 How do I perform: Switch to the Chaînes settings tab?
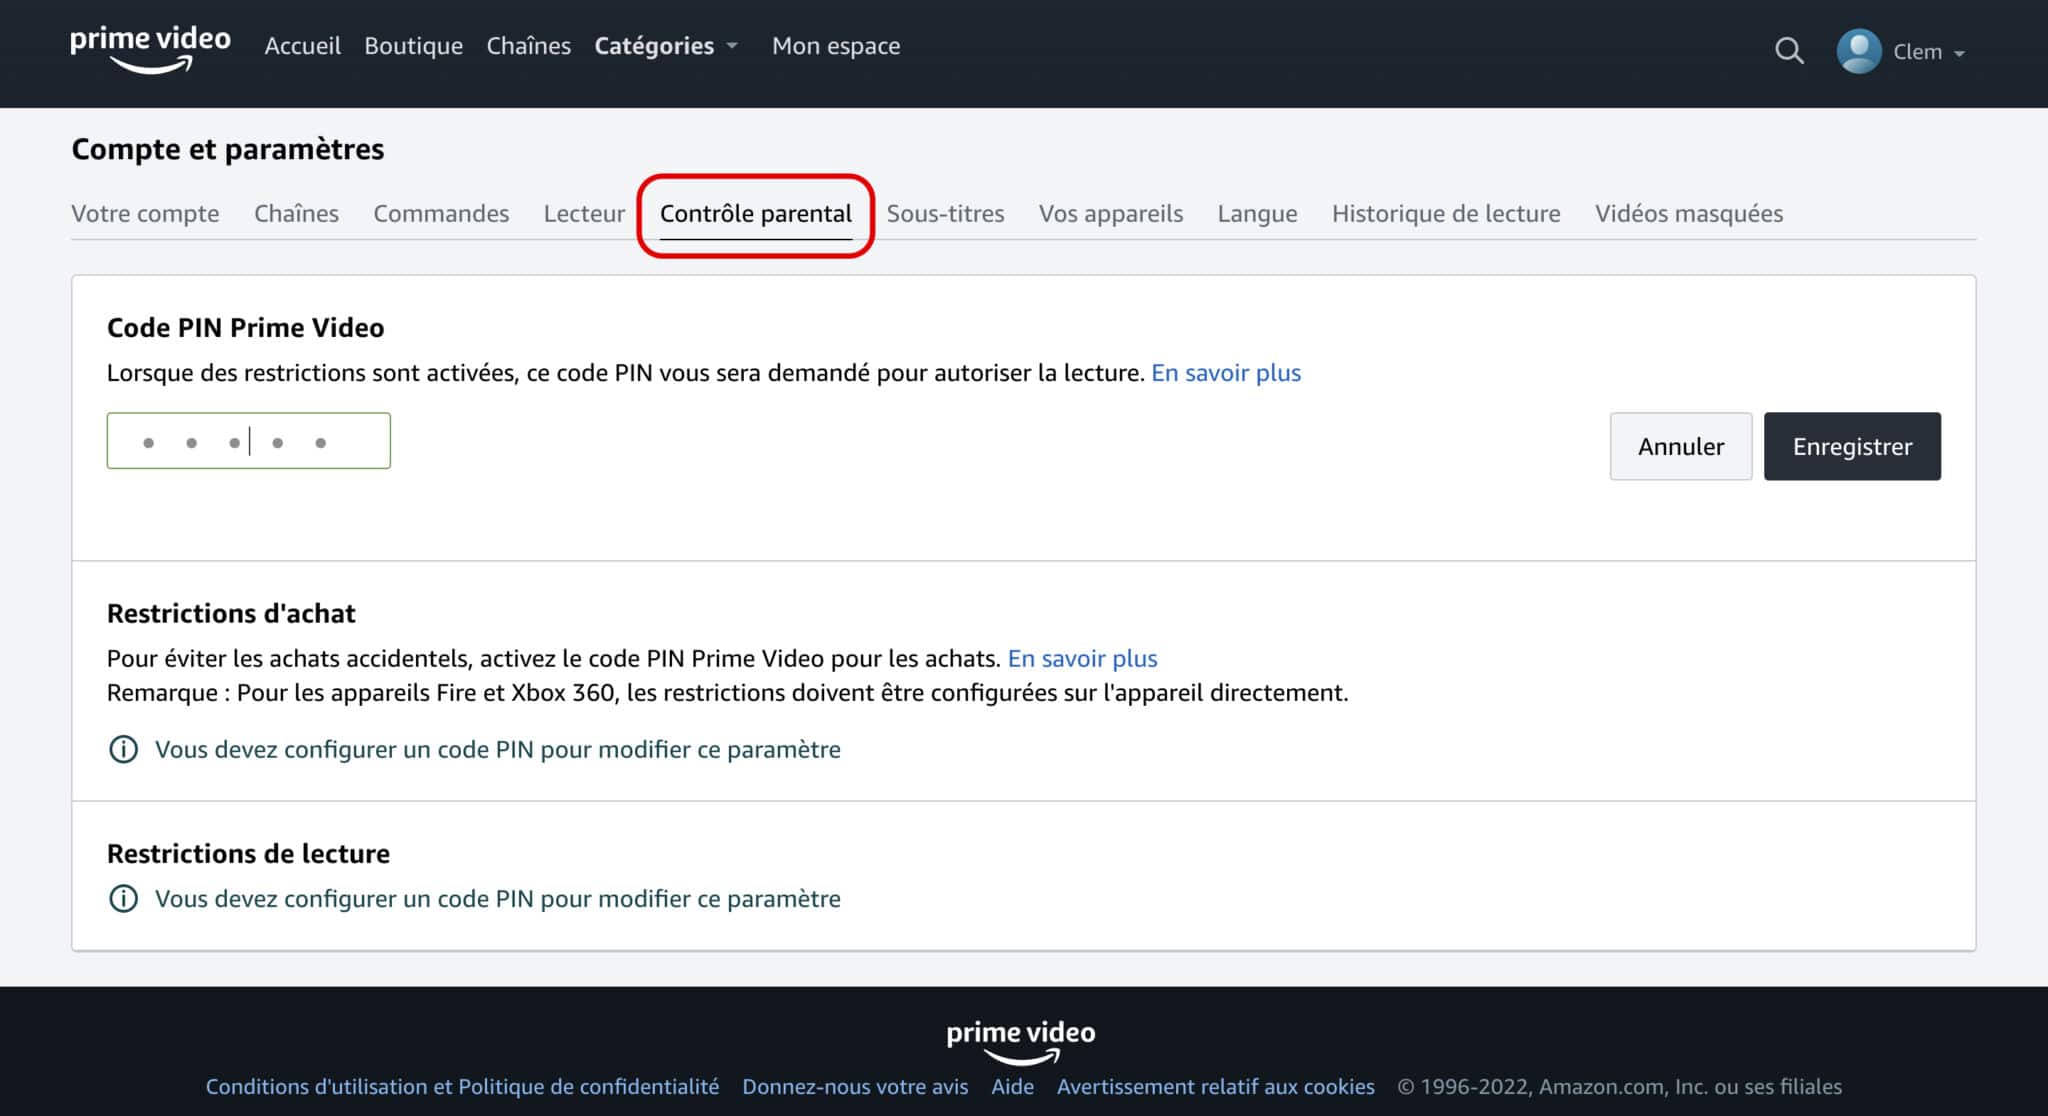[x=296, y=213]
